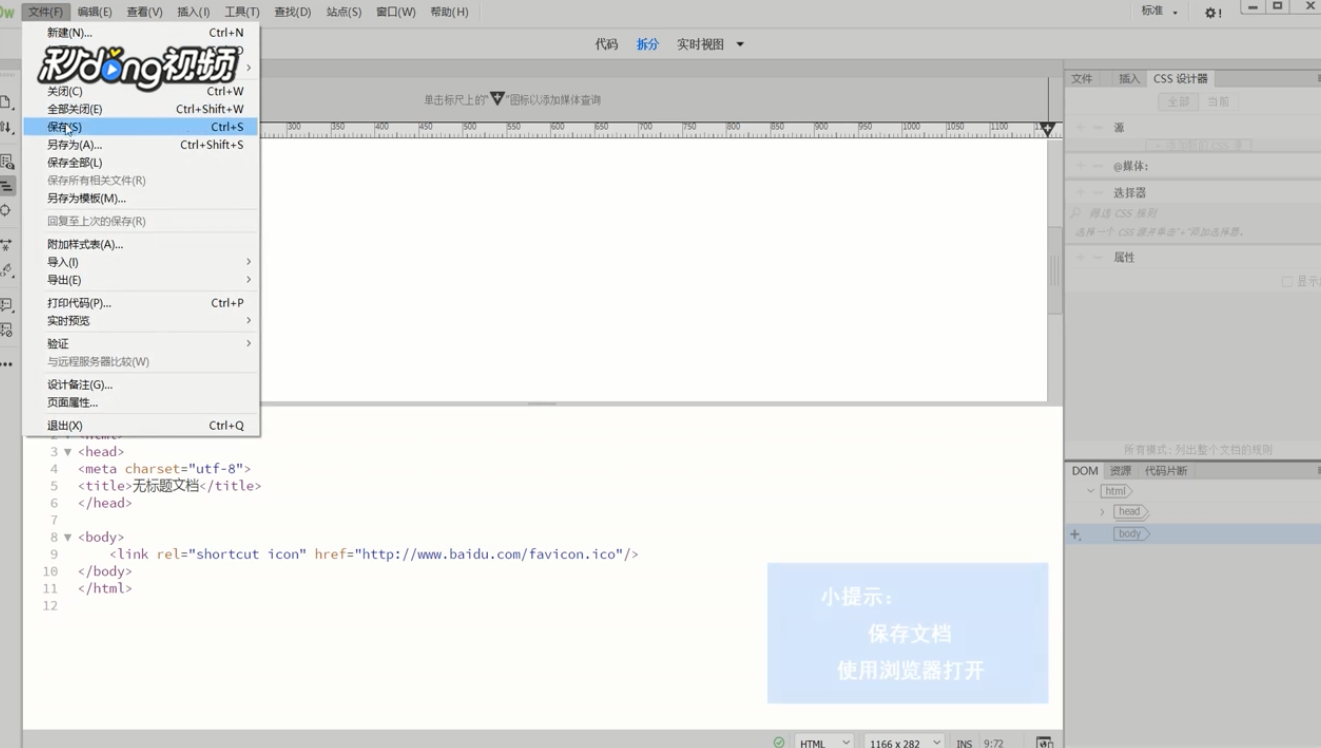Click the live view vertical scrollbar
The width and height of the screenshot is (1321, 748).
1054,270
